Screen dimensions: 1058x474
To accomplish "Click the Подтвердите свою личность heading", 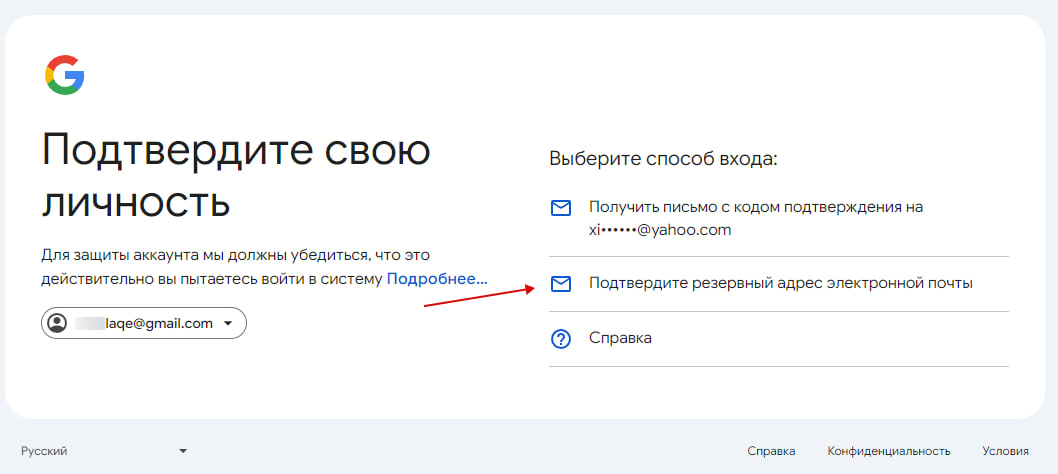I will coord(235,176).
